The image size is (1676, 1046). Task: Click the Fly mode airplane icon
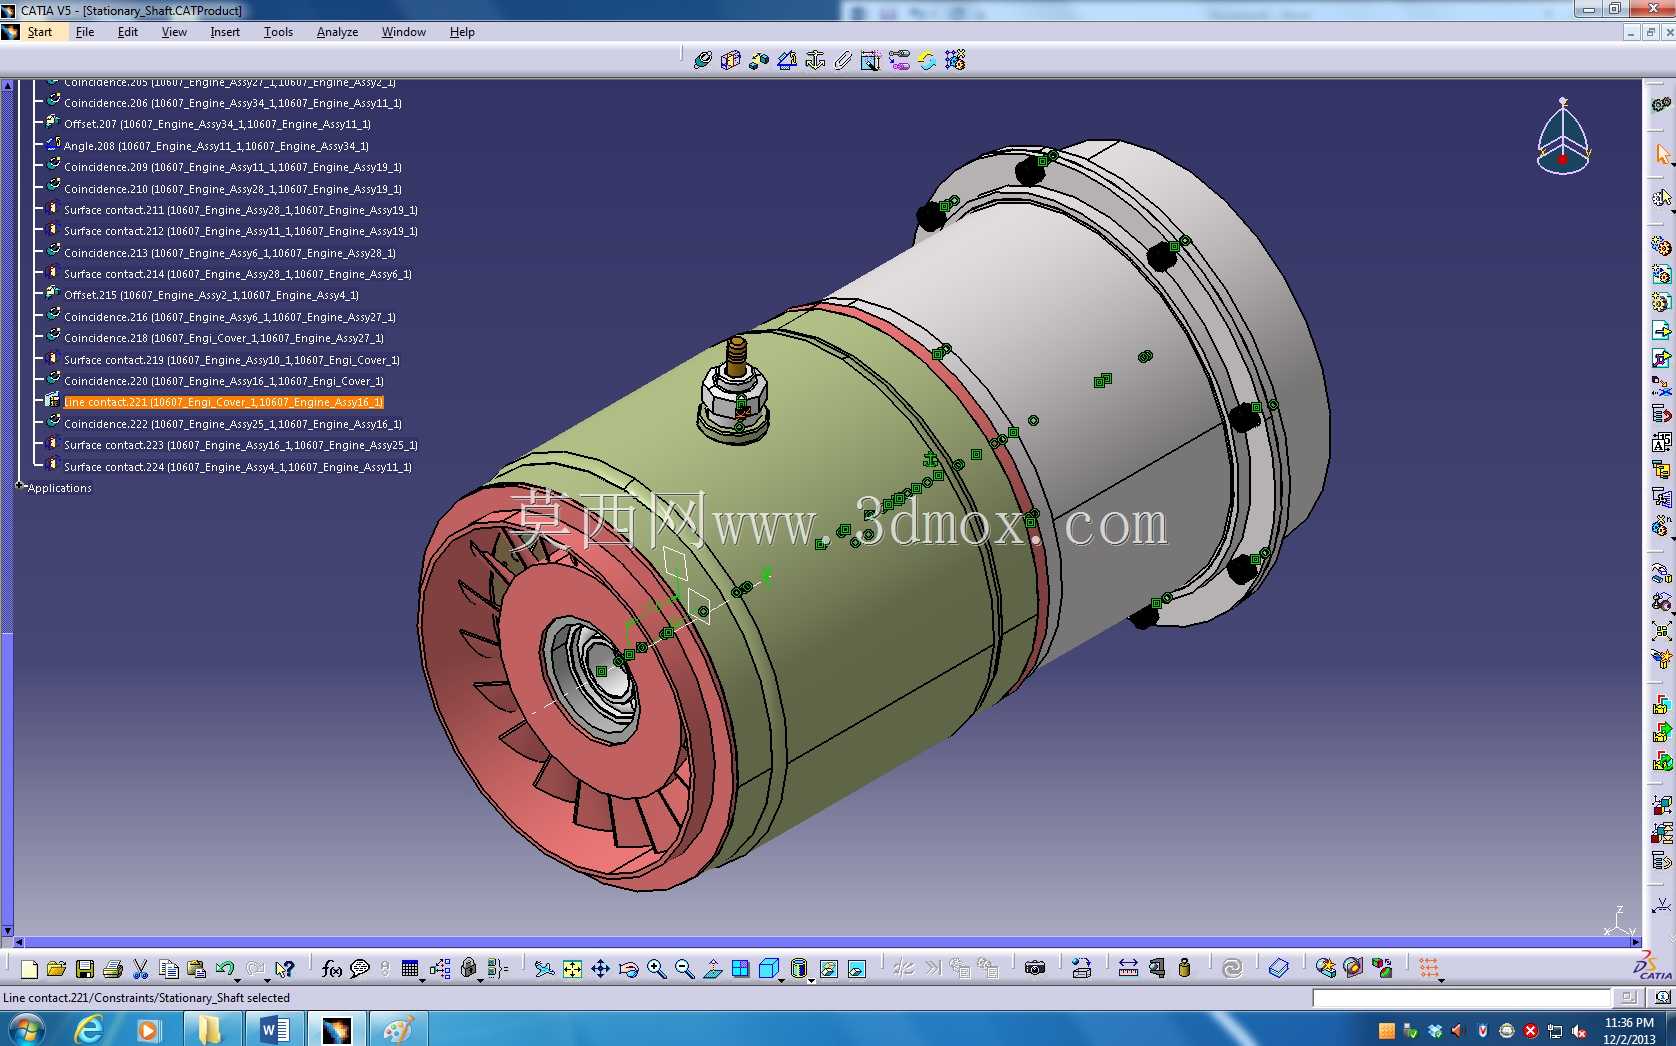pos(544,968)
